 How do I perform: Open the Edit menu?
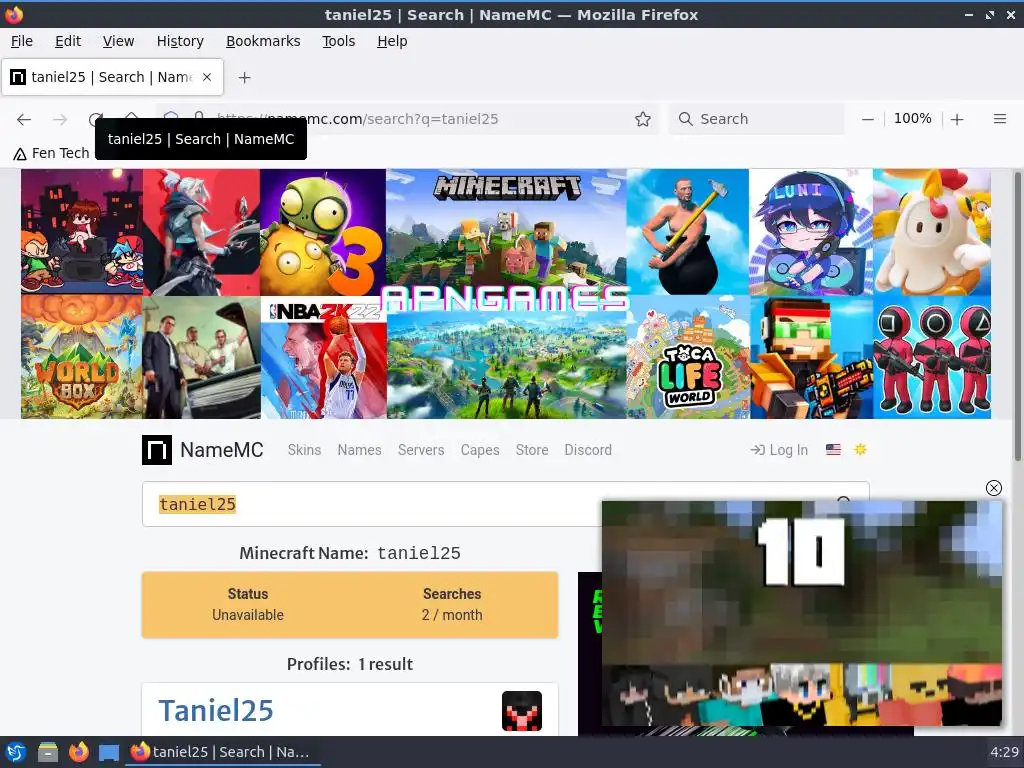[x=67, y=41]
